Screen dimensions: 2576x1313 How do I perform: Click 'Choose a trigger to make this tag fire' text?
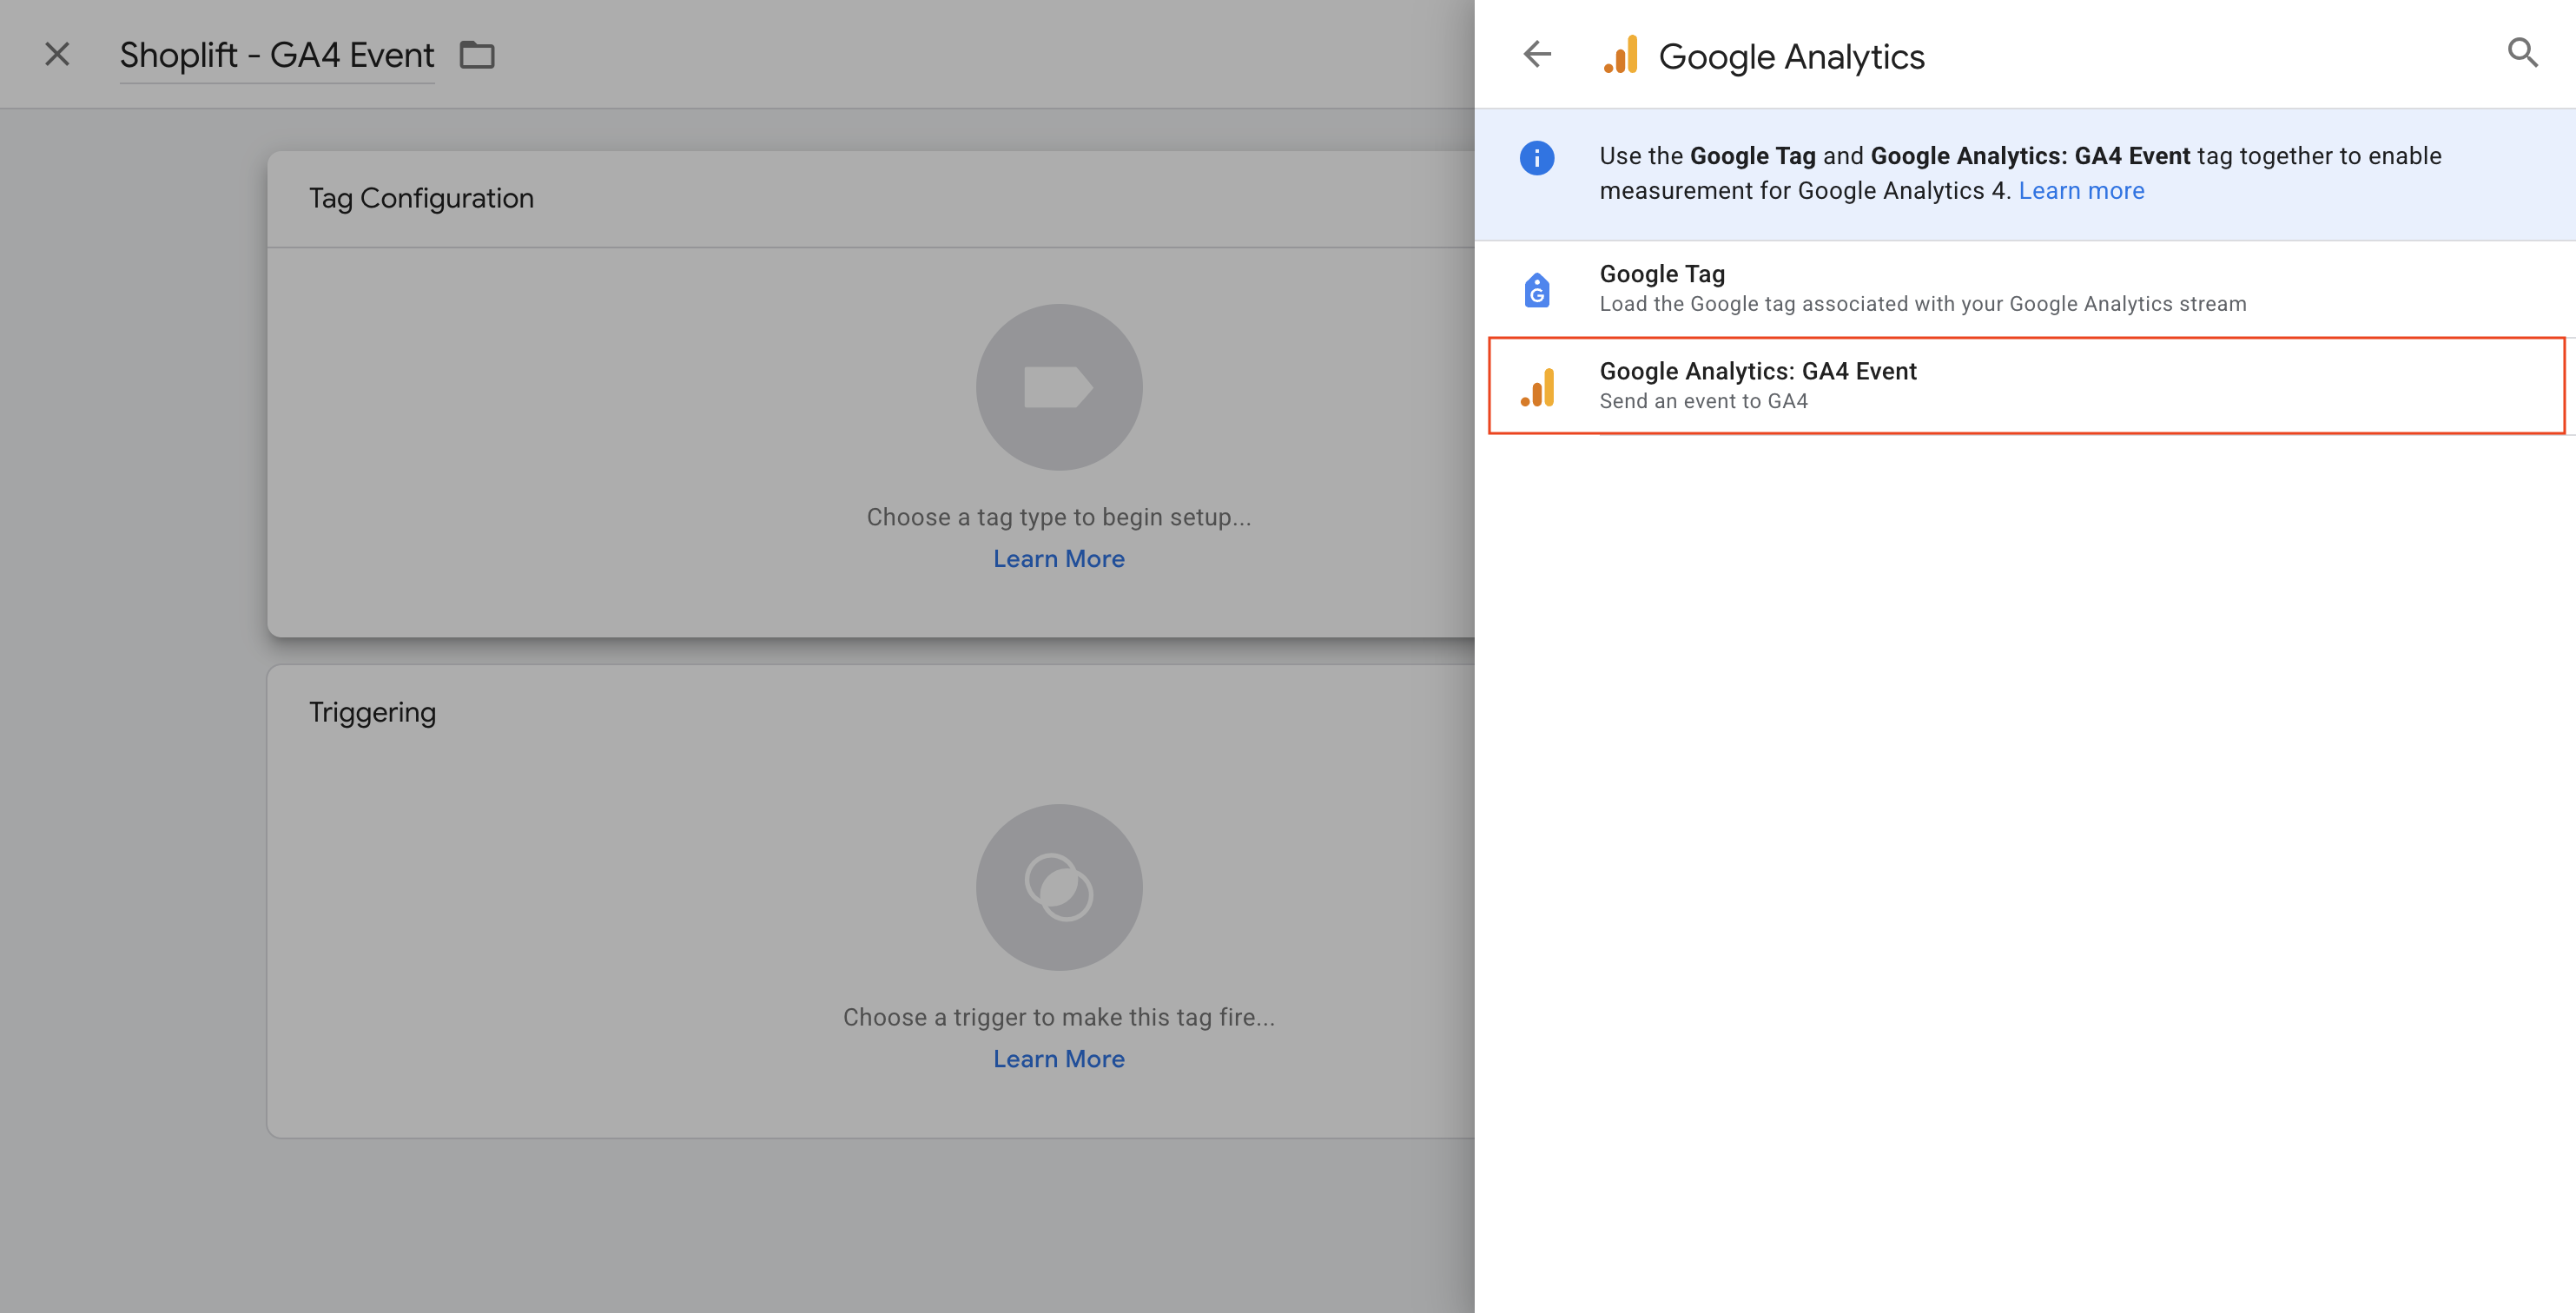coord(1058,1017)
